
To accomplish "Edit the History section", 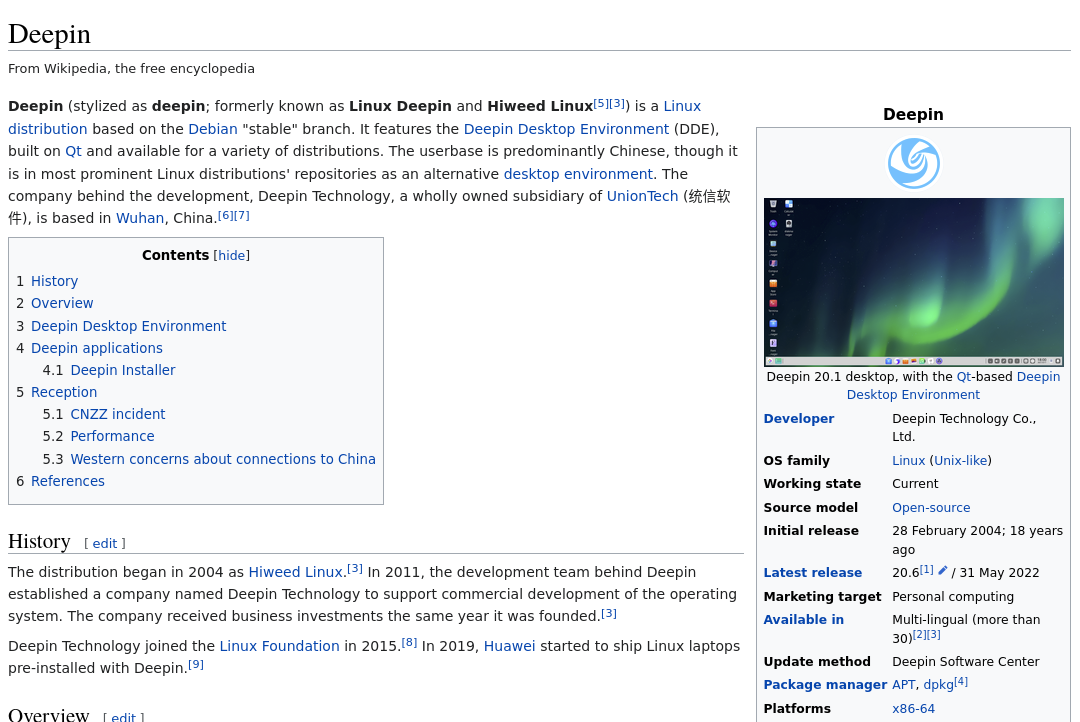I will 105,544.
